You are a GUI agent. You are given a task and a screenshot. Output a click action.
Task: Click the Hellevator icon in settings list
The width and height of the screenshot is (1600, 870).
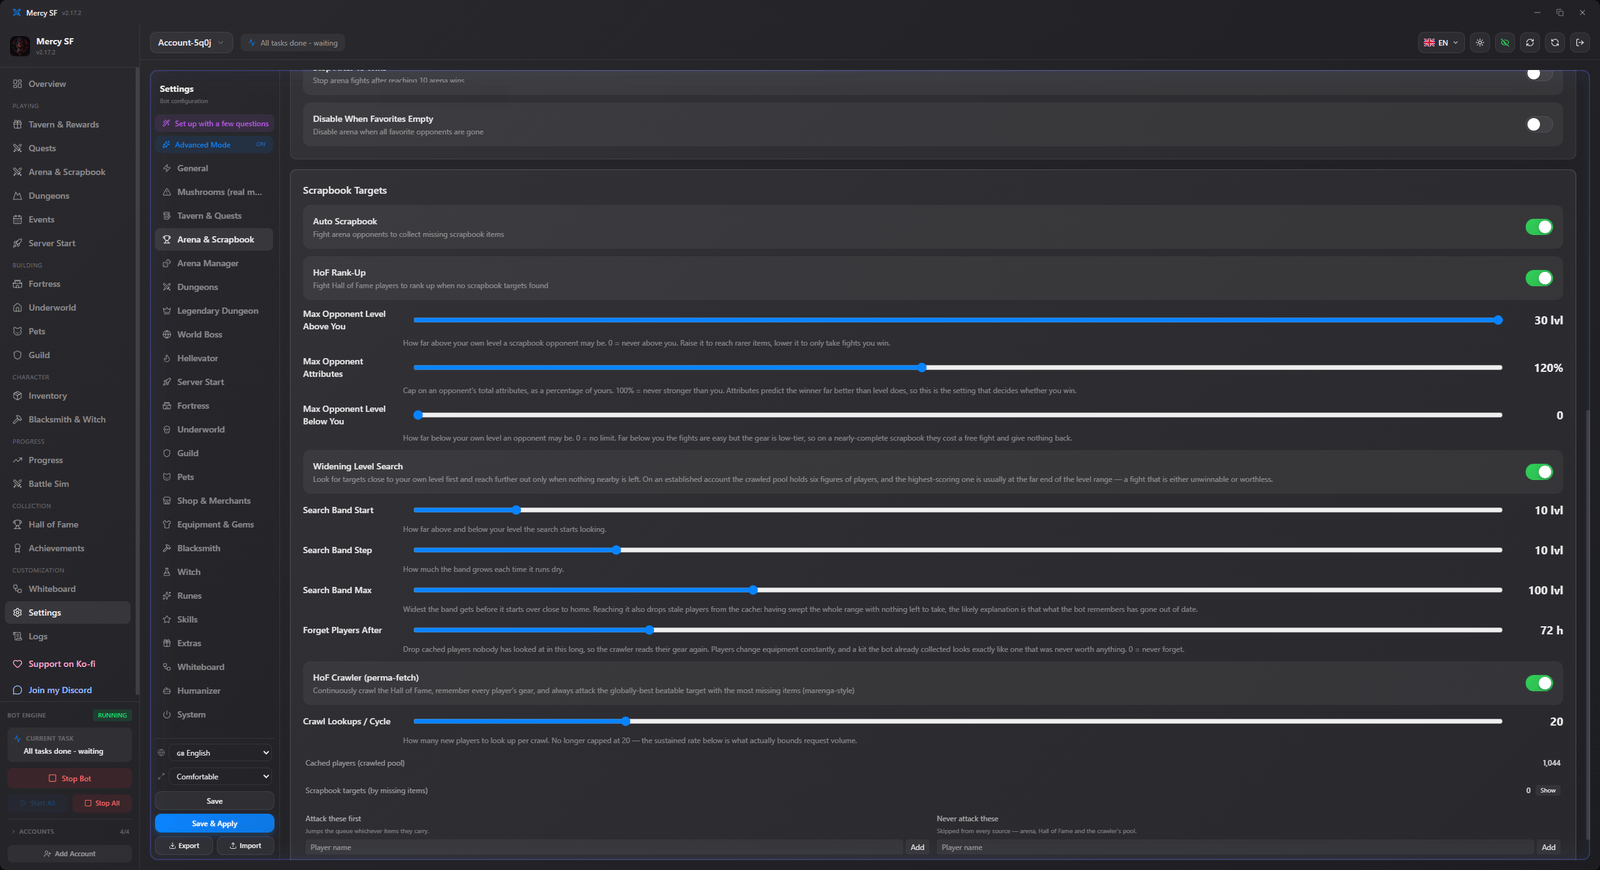[x=167, y=358]
